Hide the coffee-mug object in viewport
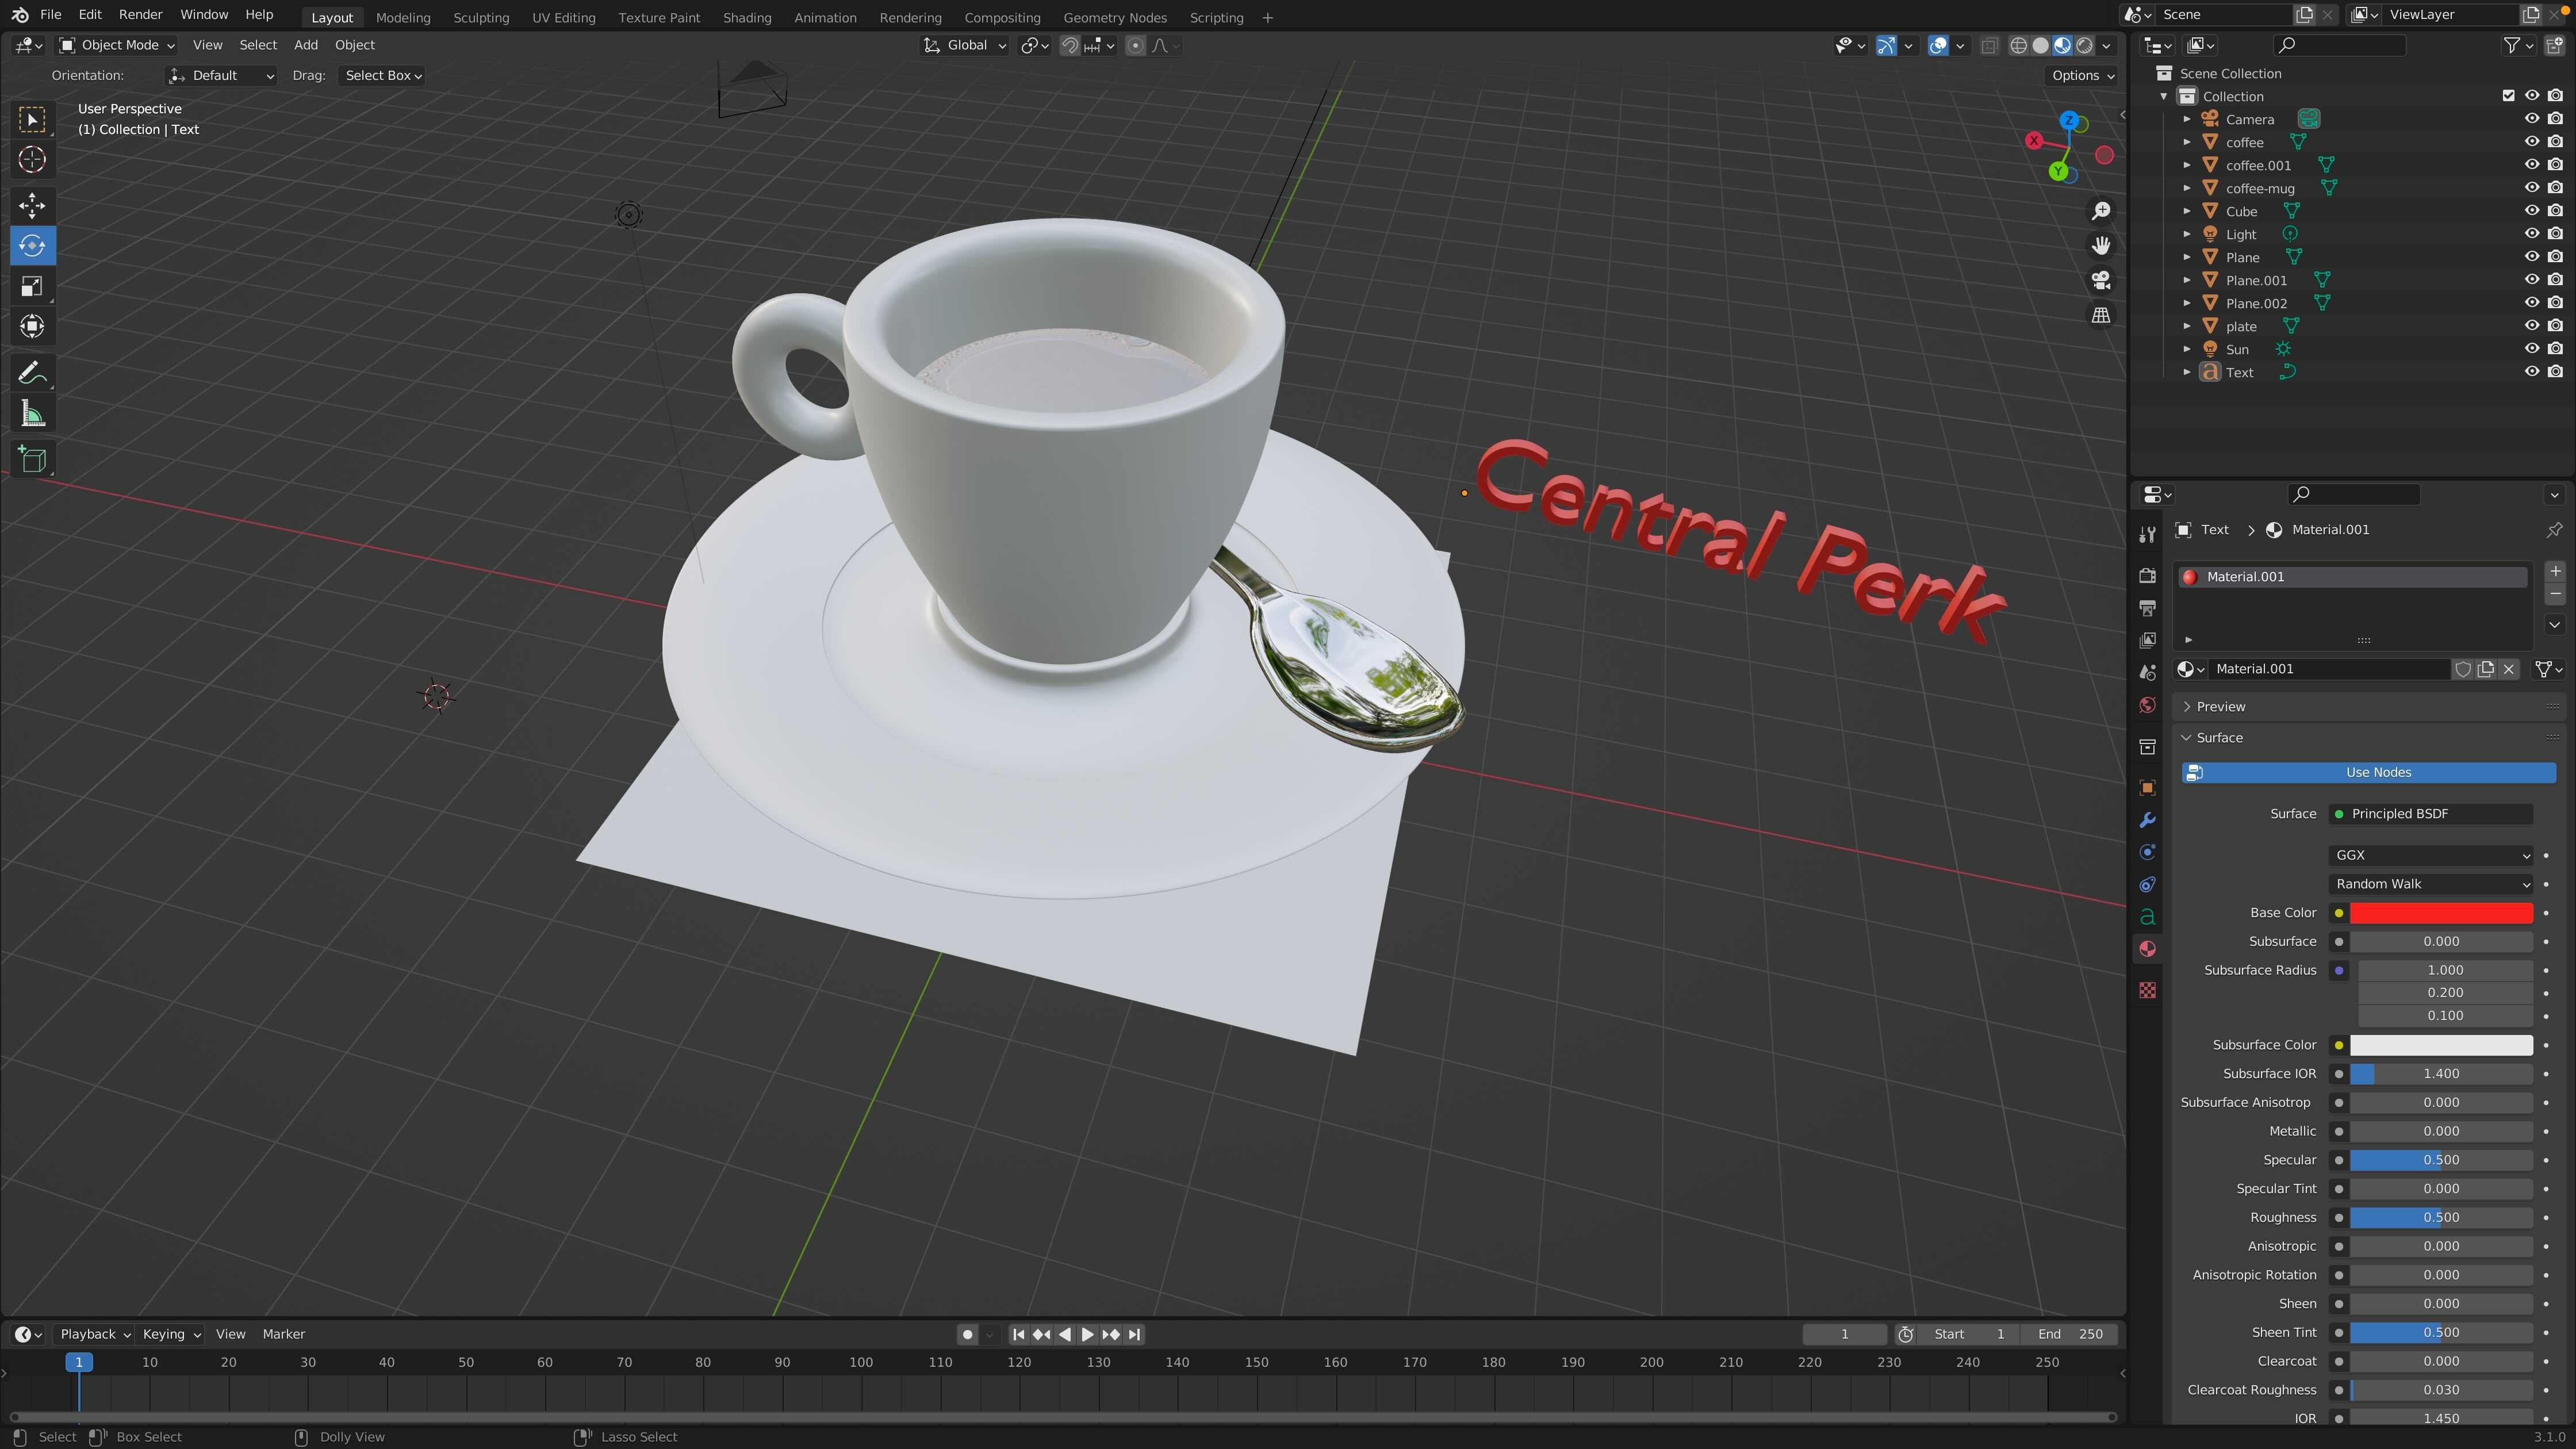 tap(2531, 188)
